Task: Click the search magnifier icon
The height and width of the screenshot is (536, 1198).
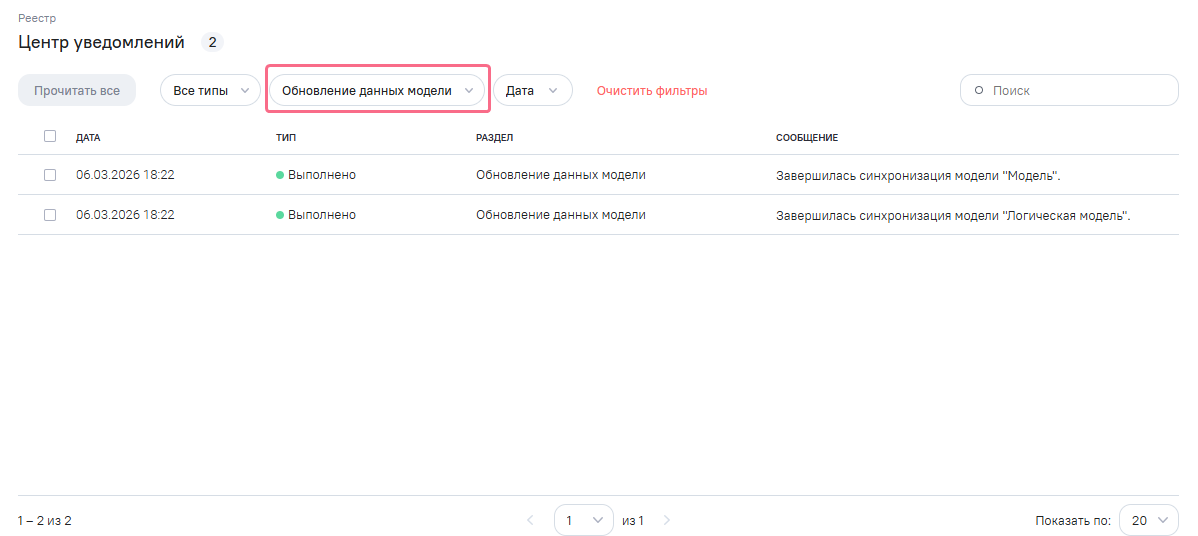Action: (979, 90)
